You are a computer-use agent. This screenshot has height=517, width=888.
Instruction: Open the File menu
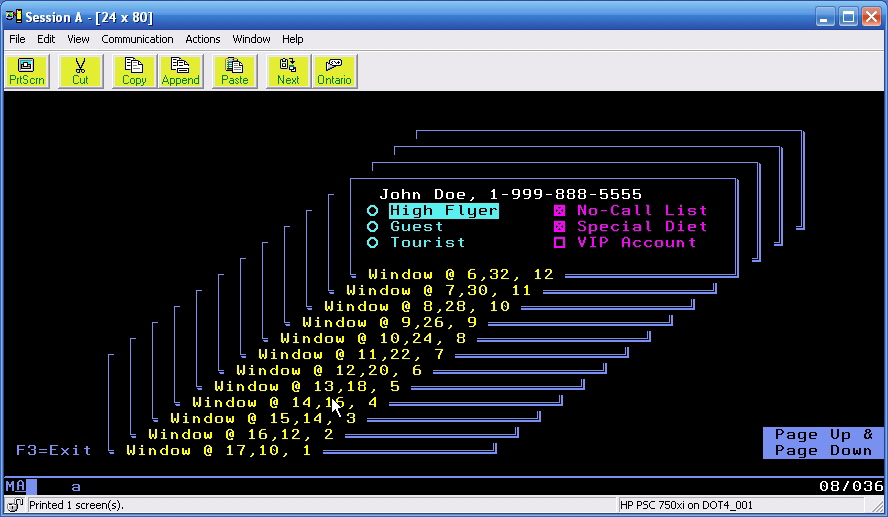[x=17, y=39]
